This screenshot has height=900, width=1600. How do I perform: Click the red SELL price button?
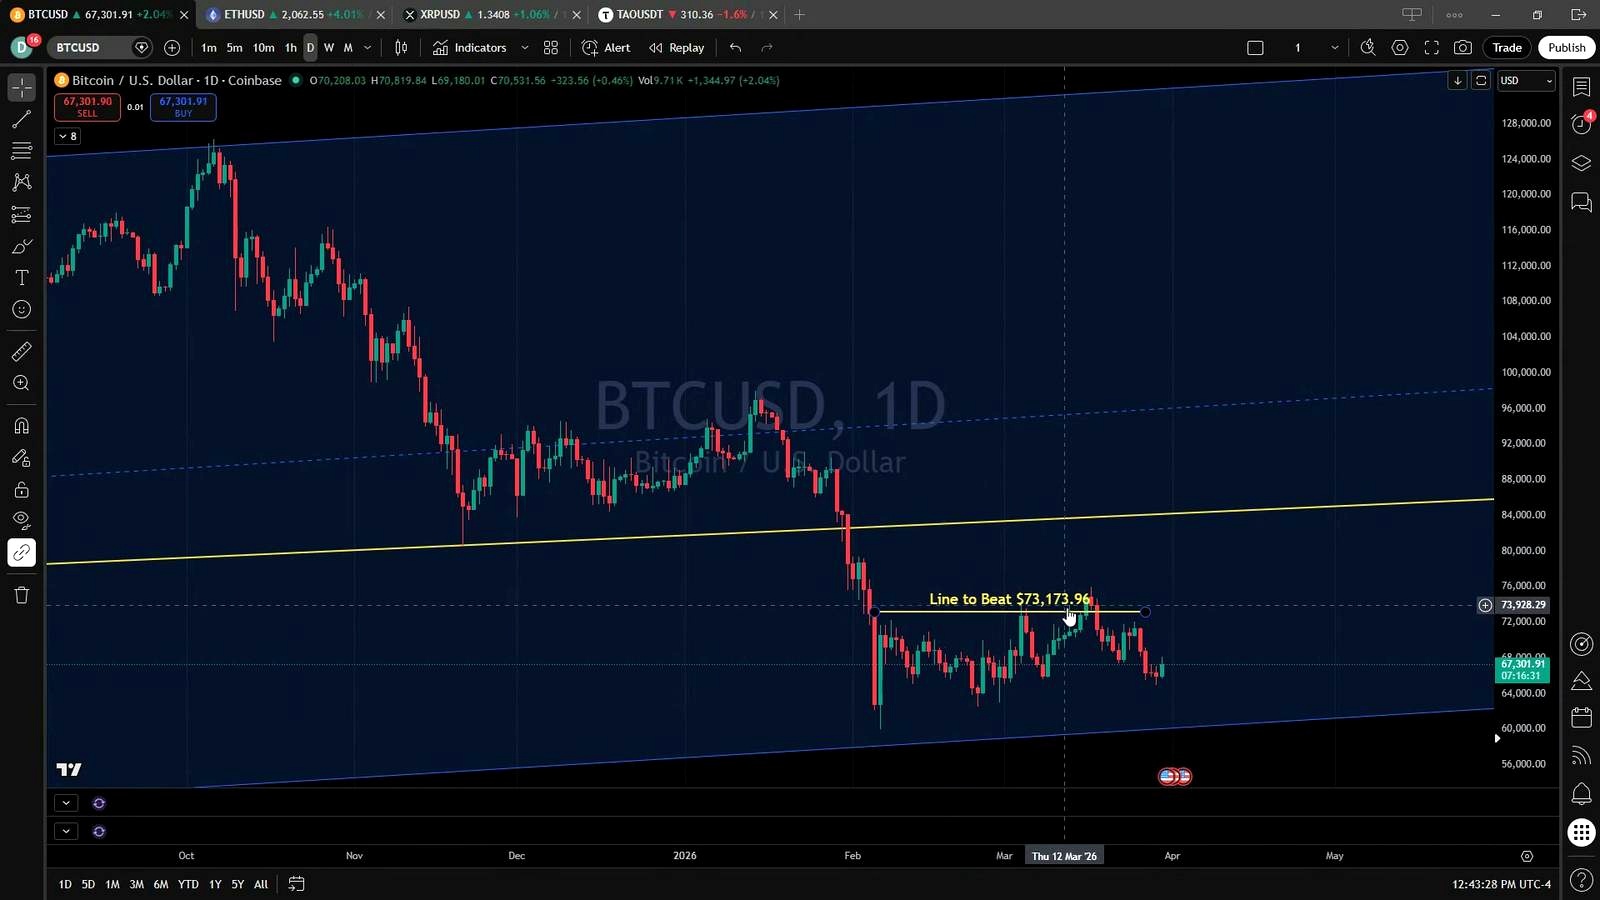(87, 107)
